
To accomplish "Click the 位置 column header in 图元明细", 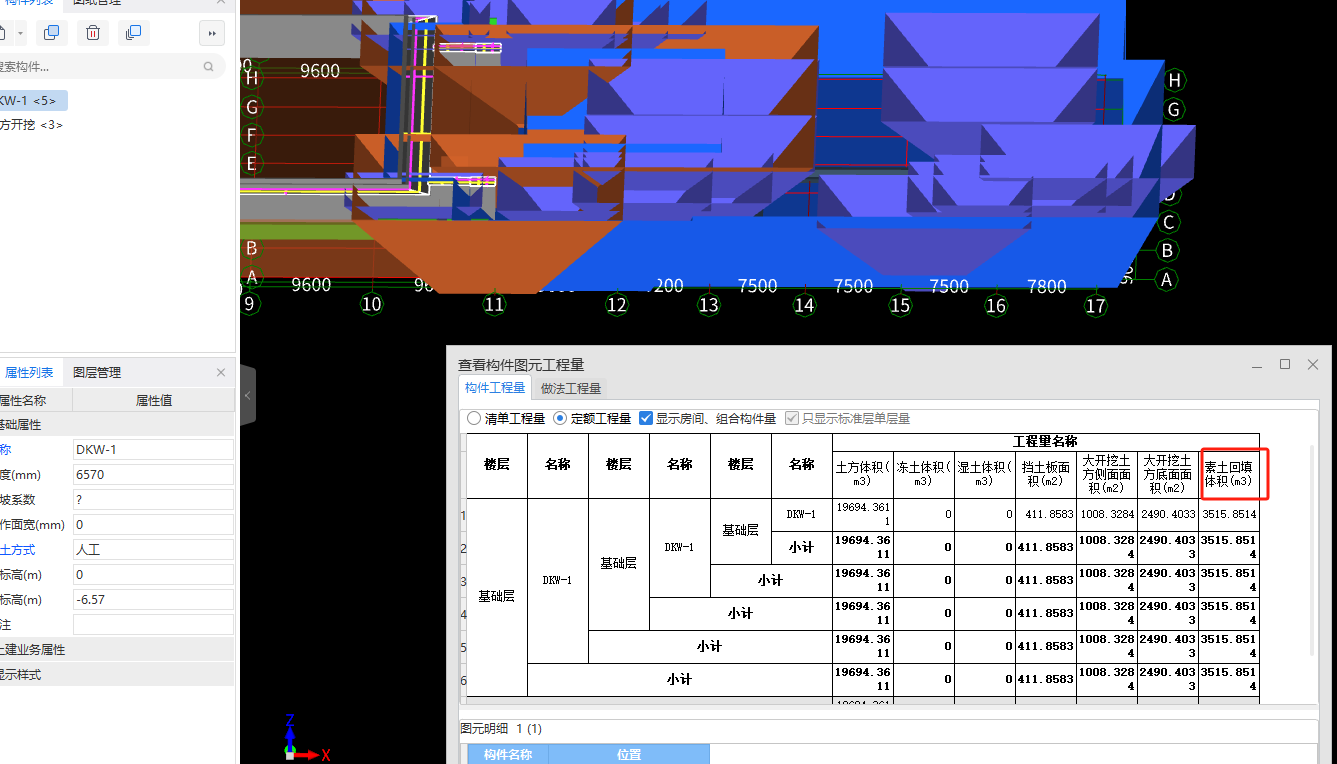I will pos(629,755).
